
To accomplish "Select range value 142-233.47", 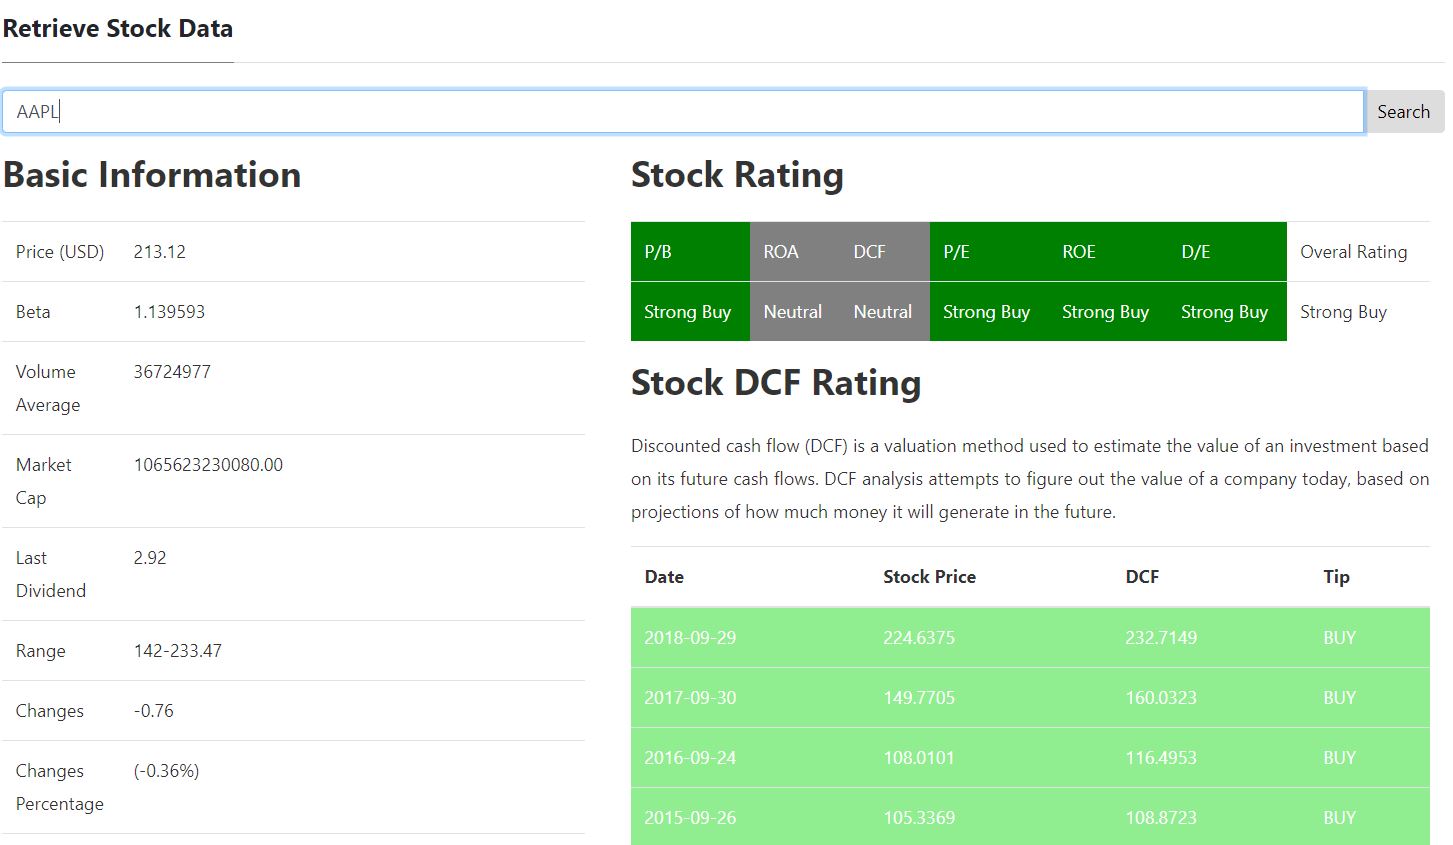I will click(178, 651).
